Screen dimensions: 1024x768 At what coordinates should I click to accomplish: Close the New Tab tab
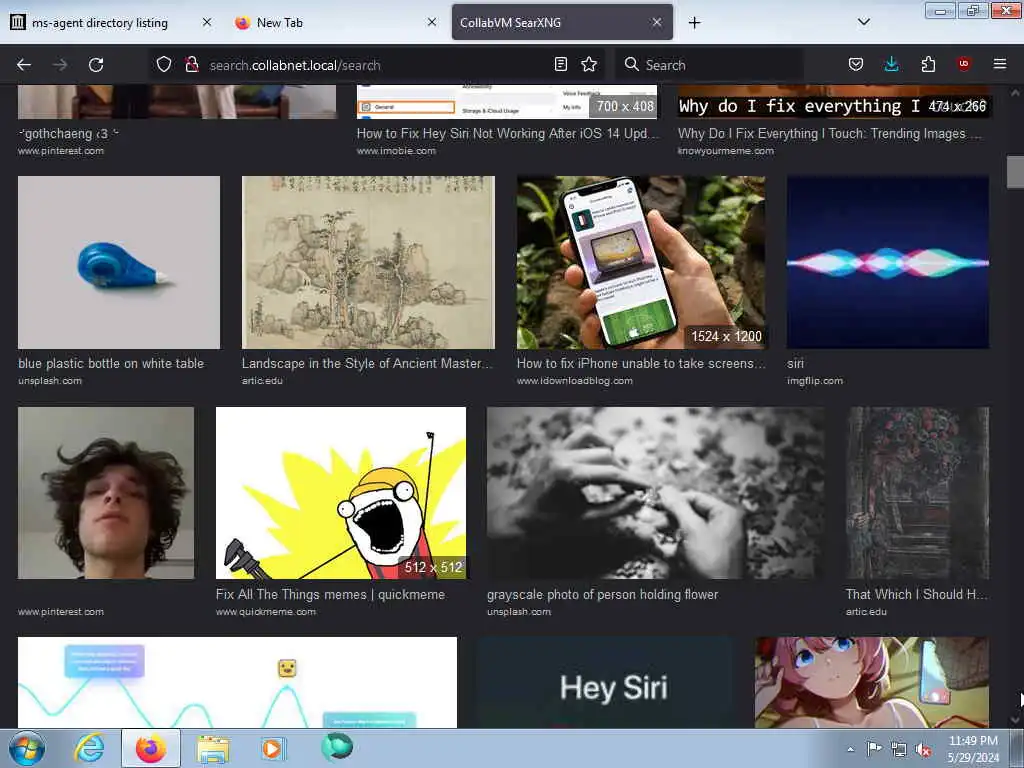[432, 22]
